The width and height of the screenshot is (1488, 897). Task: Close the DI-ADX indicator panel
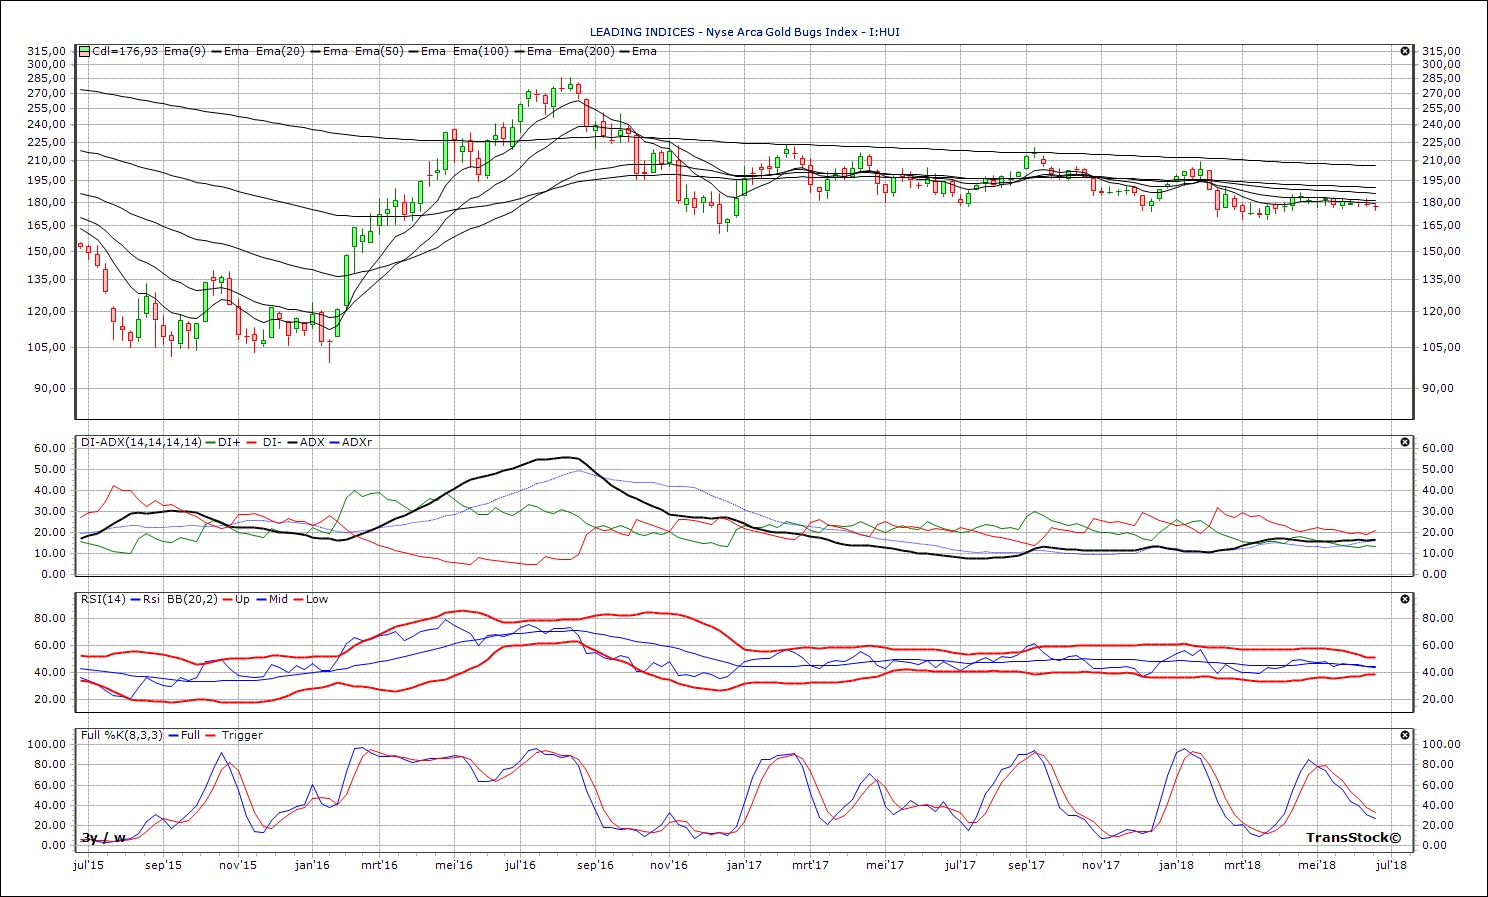pyautogui.click(x=1405, y=442)
